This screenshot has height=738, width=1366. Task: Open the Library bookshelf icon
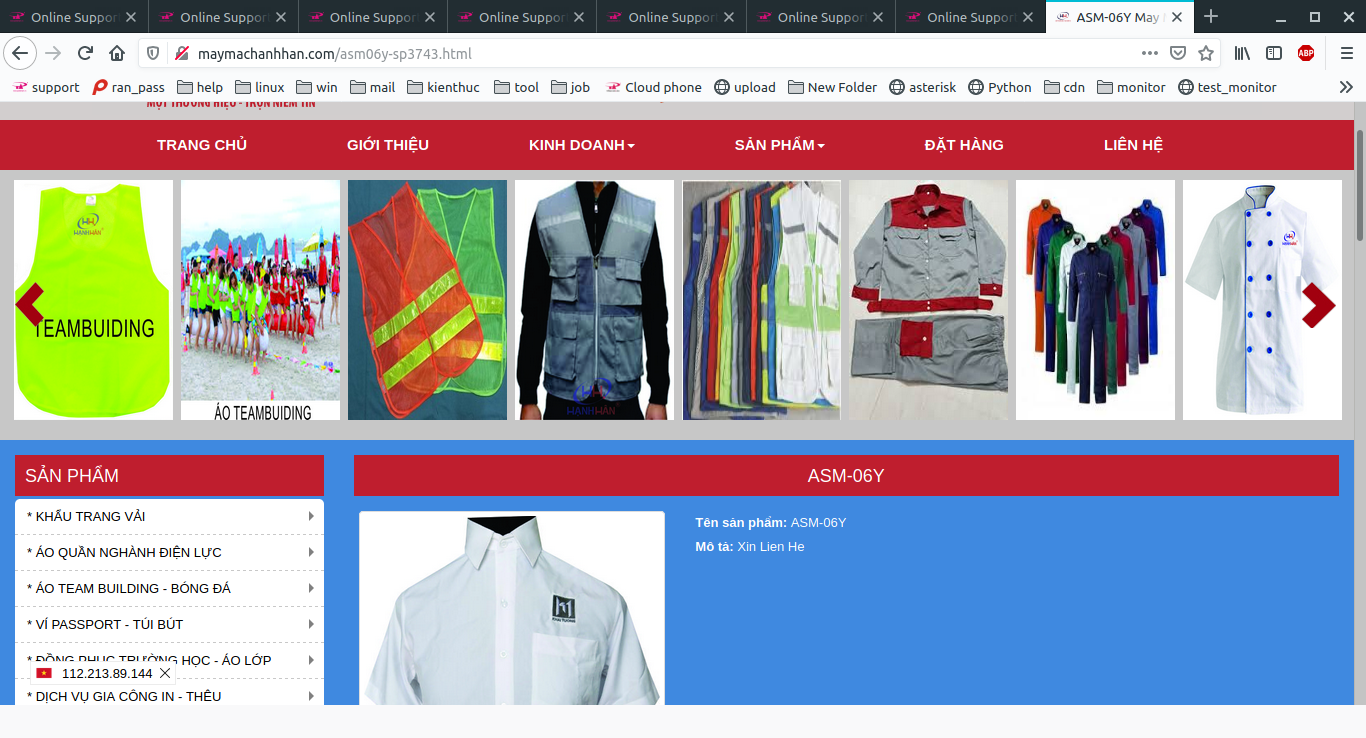point(1242,53)
